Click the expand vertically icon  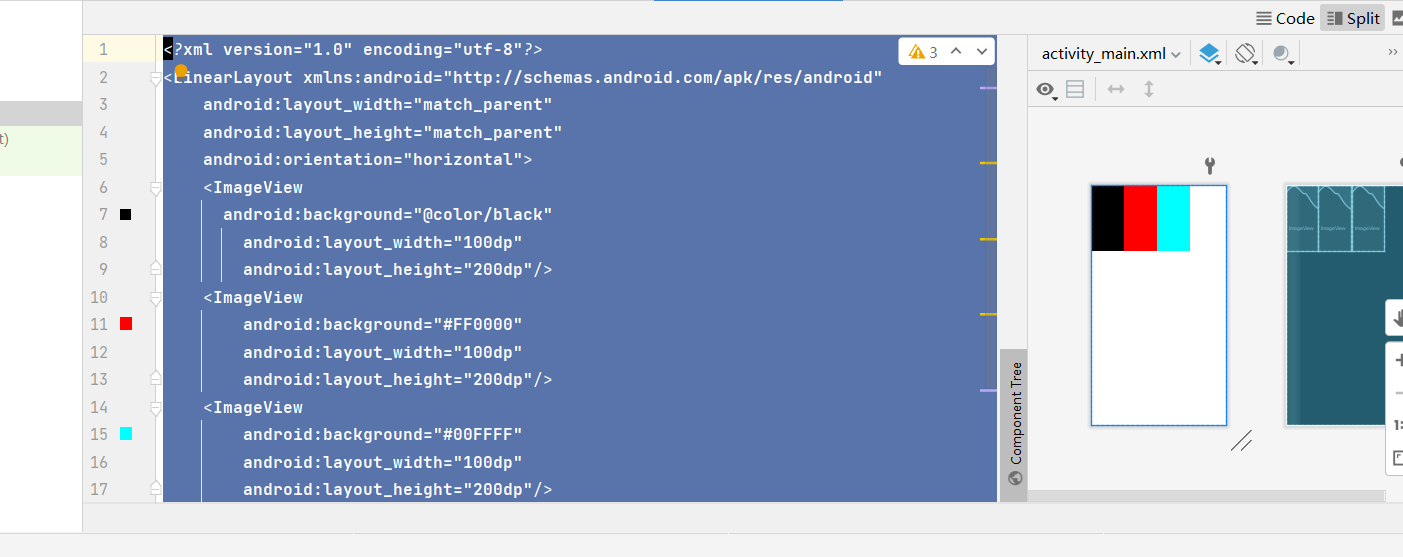coord(1149,89)
